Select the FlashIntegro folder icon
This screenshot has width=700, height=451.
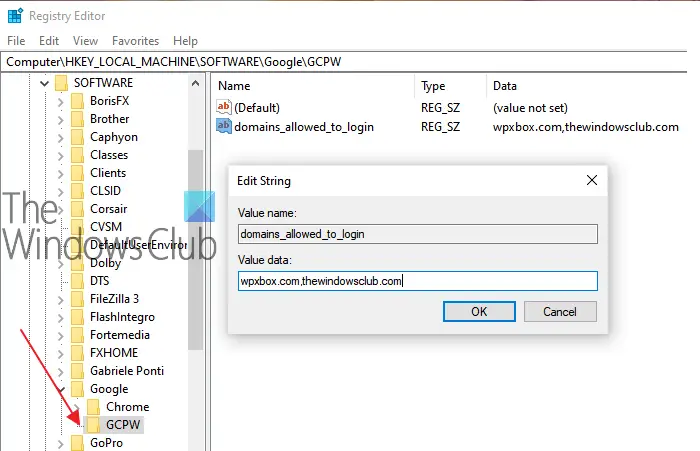click(77, 317)
